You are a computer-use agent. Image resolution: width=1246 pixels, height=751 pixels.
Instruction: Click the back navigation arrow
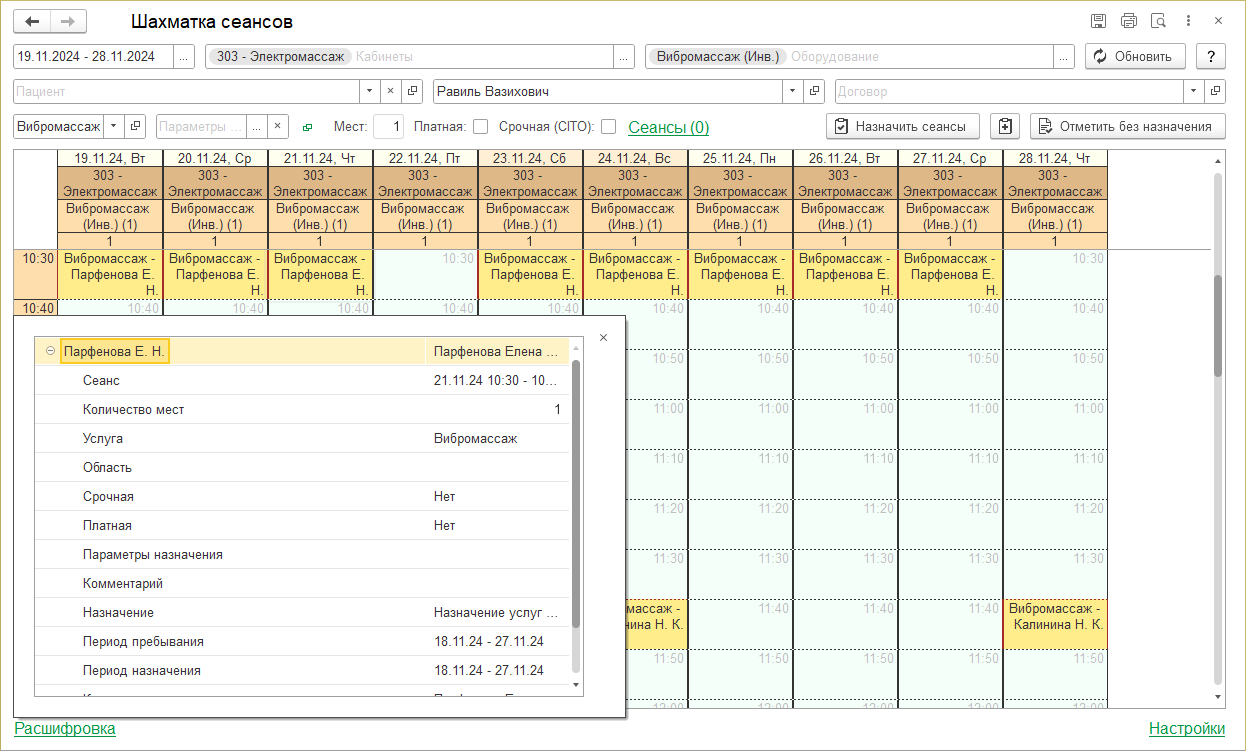[32, 21]
